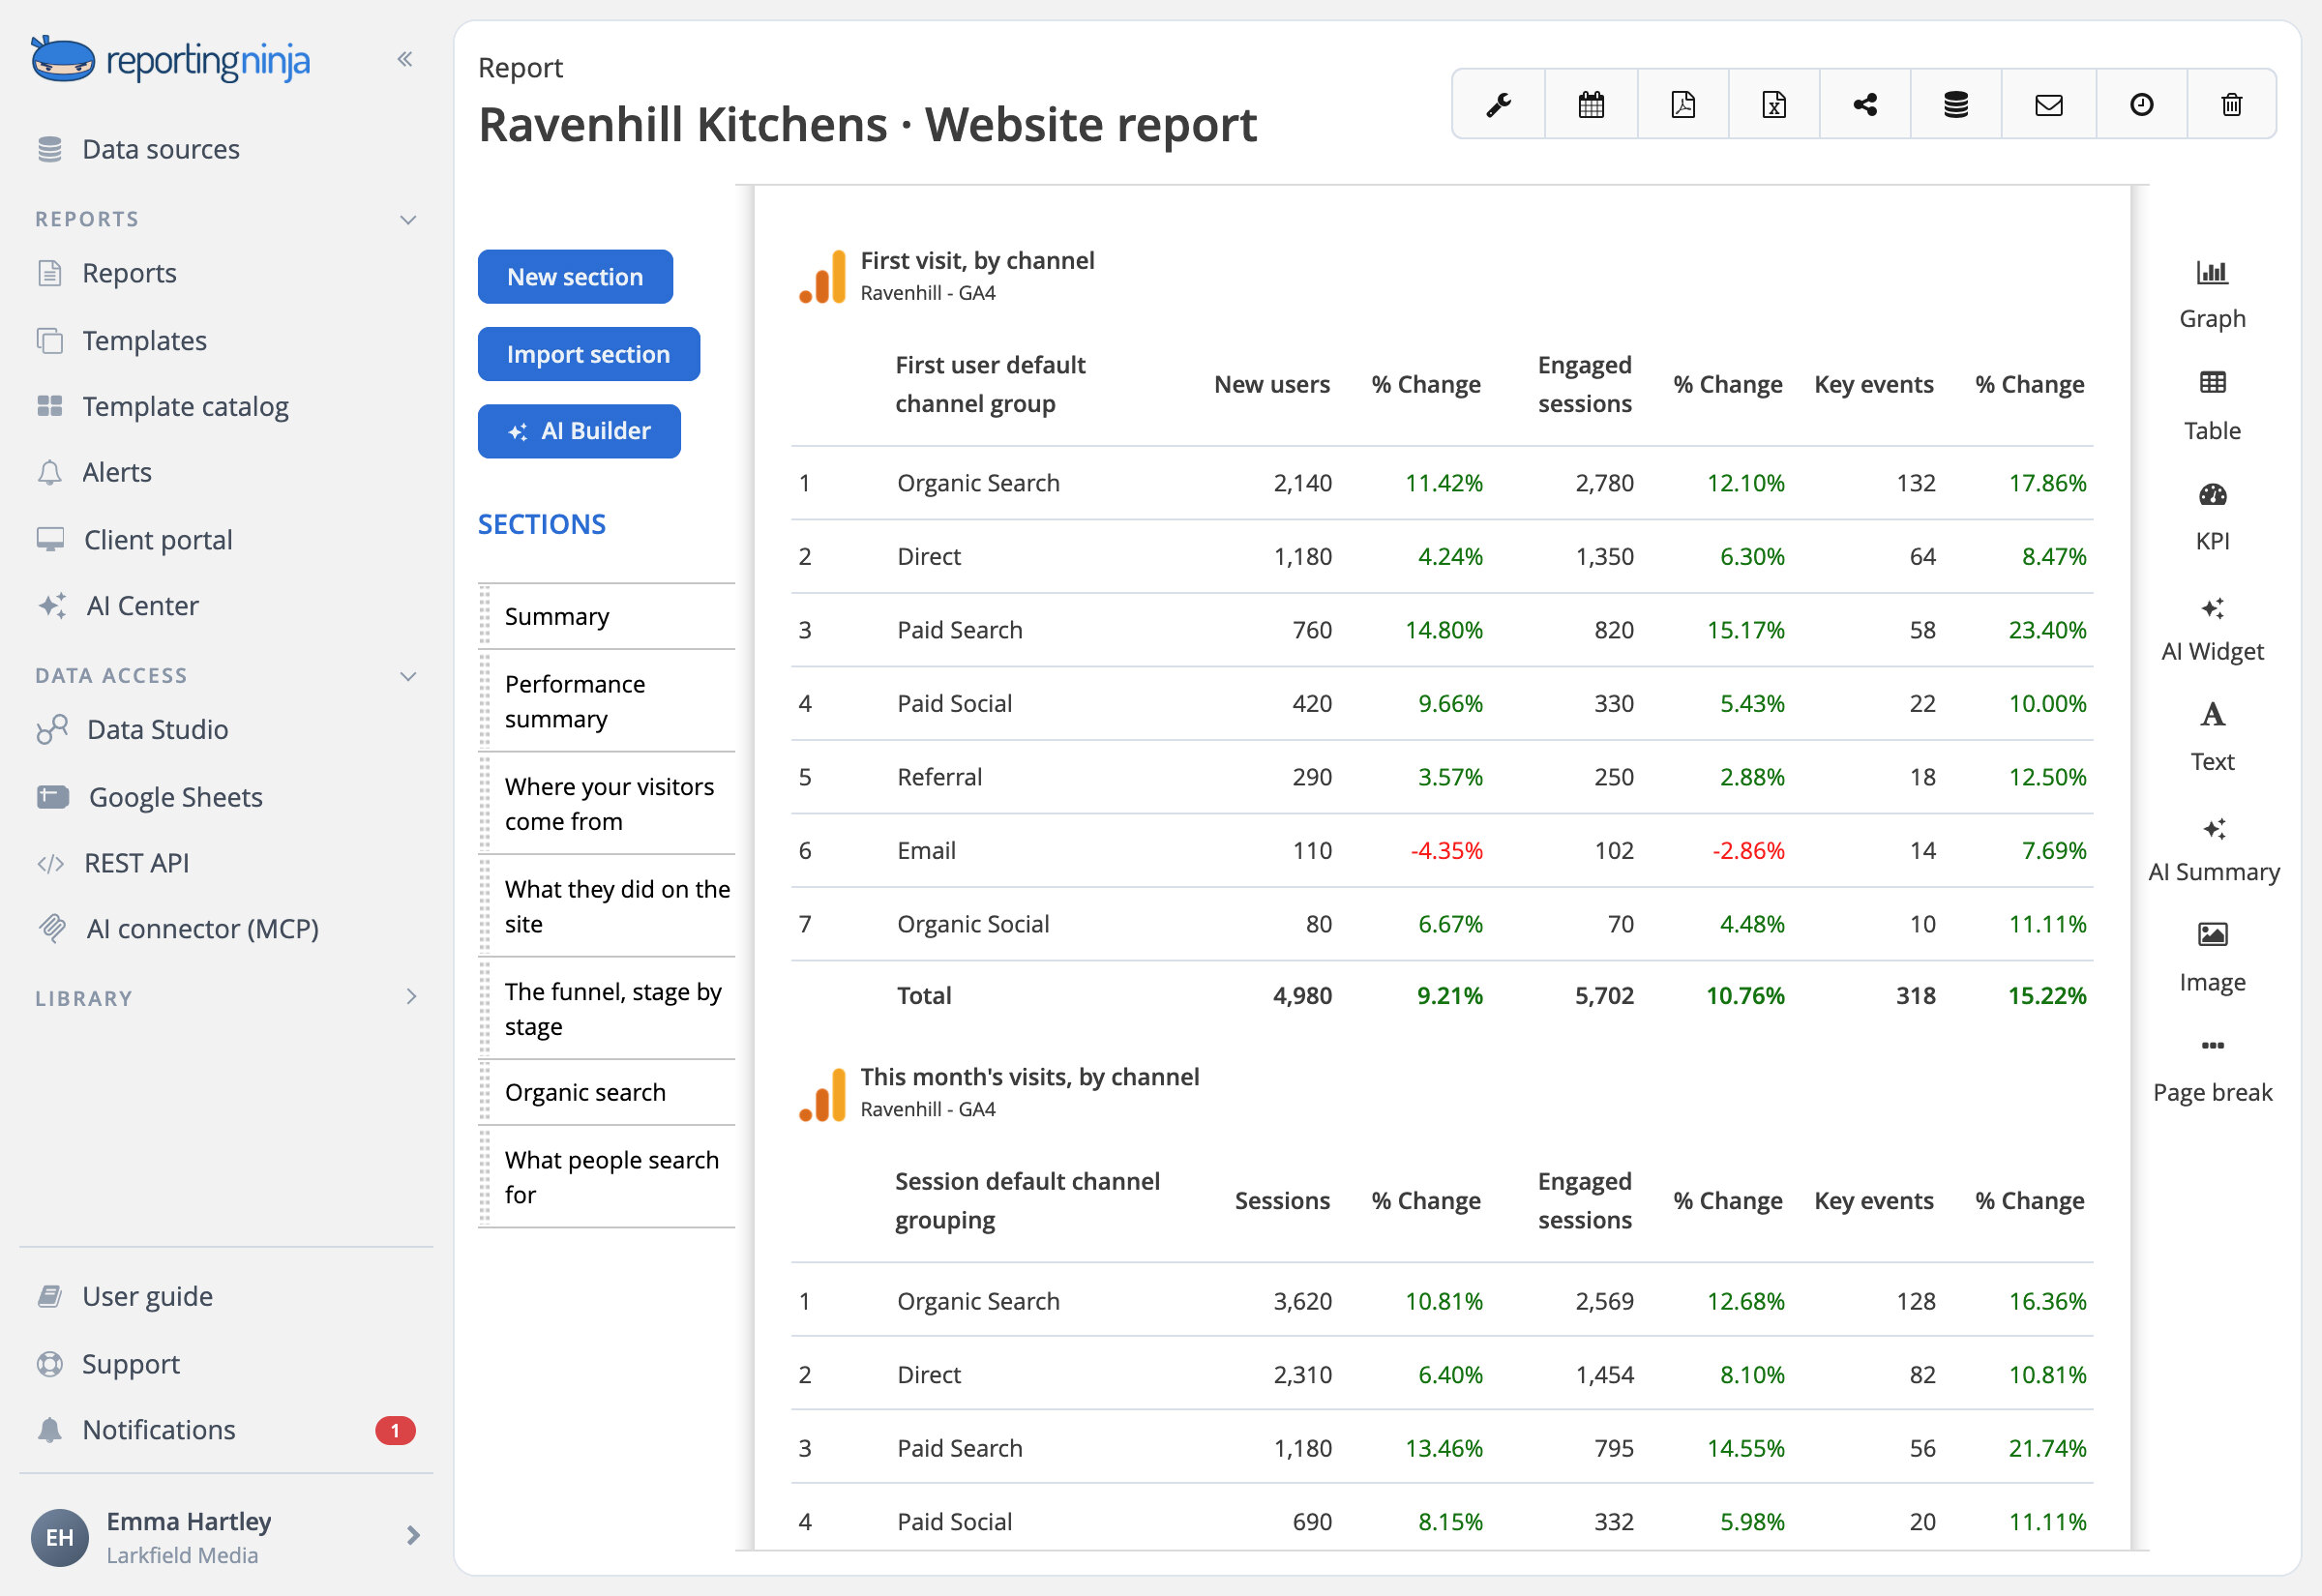Export report as PDF icon
2322x1596 pixels.
(1683, 104)
